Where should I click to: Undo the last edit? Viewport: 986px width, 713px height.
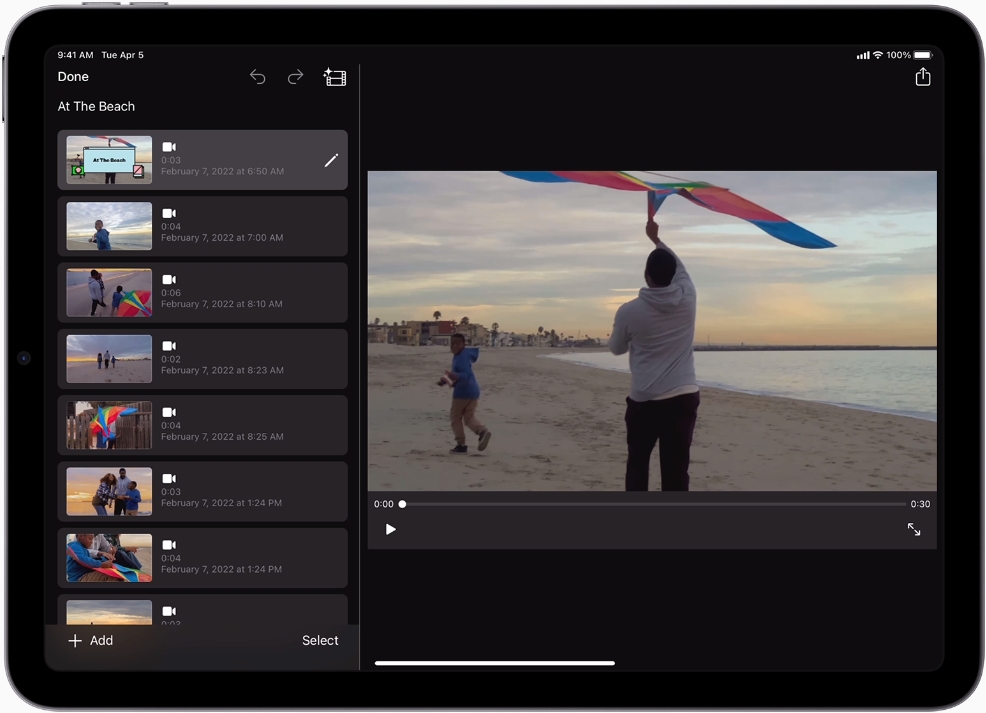pyautogui.click(x=257, y=77)
